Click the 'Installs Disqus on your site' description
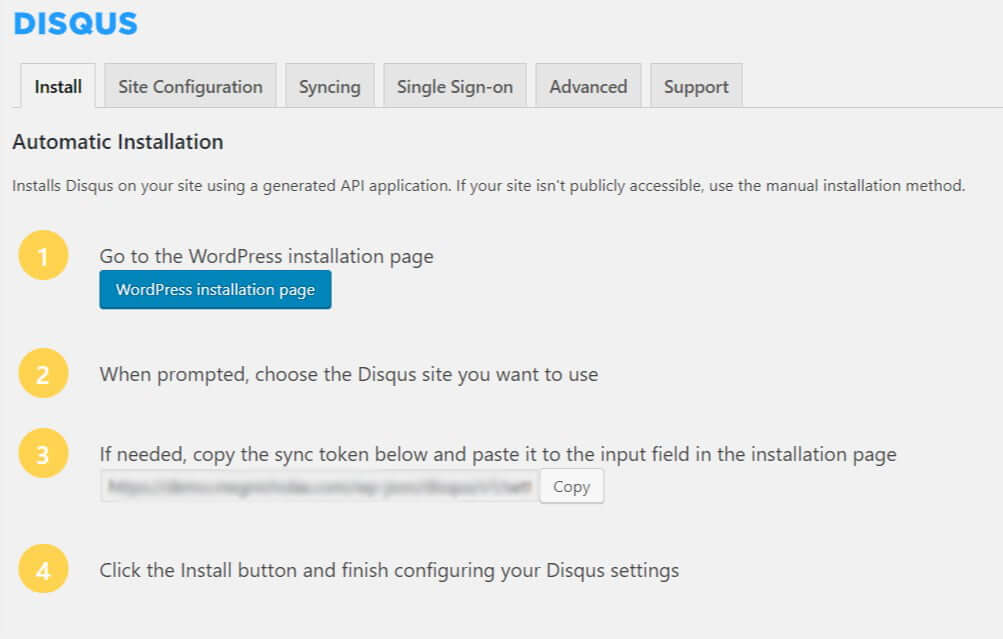The width and height of the screenshot is (1003, 639). click(x=488, y=185)
